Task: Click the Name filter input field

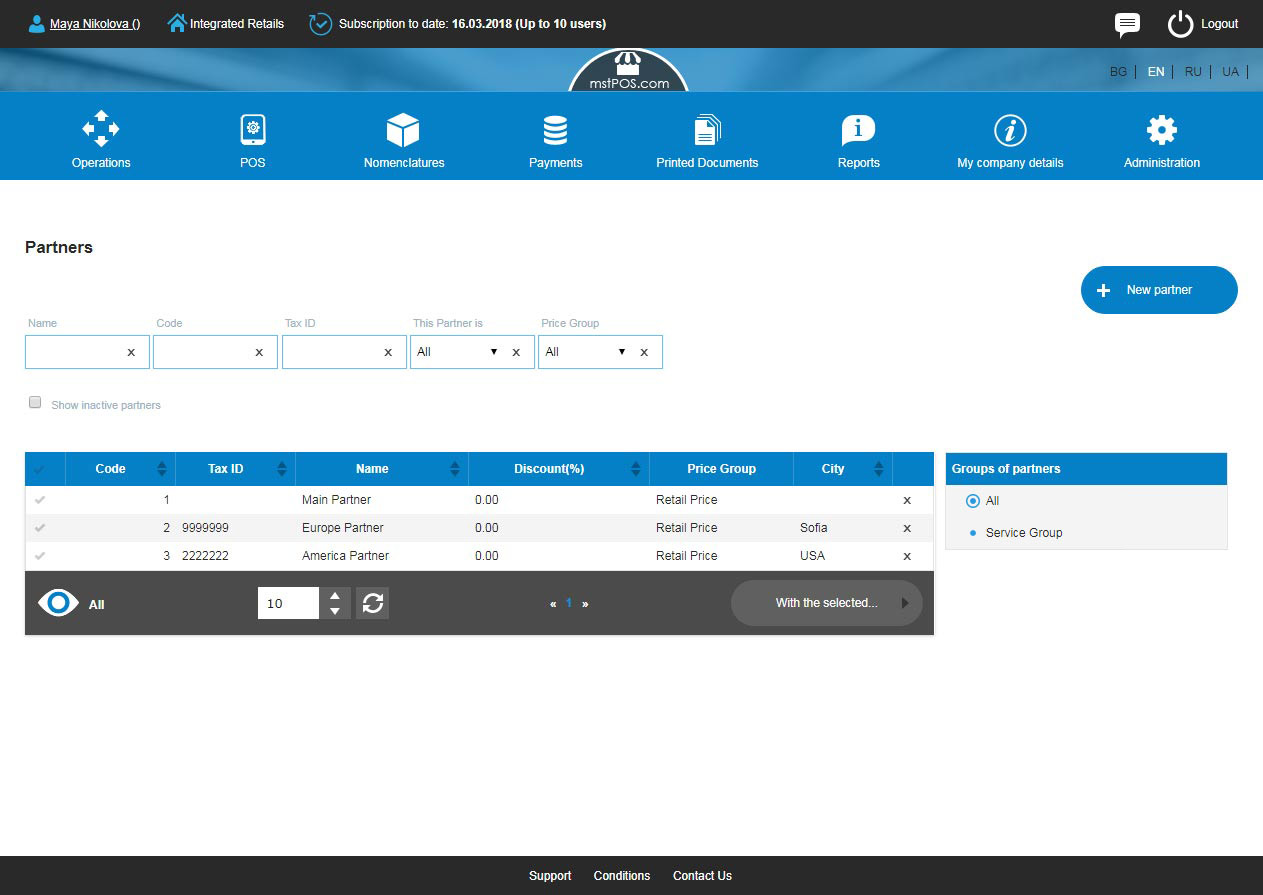Action: point(75,352)
